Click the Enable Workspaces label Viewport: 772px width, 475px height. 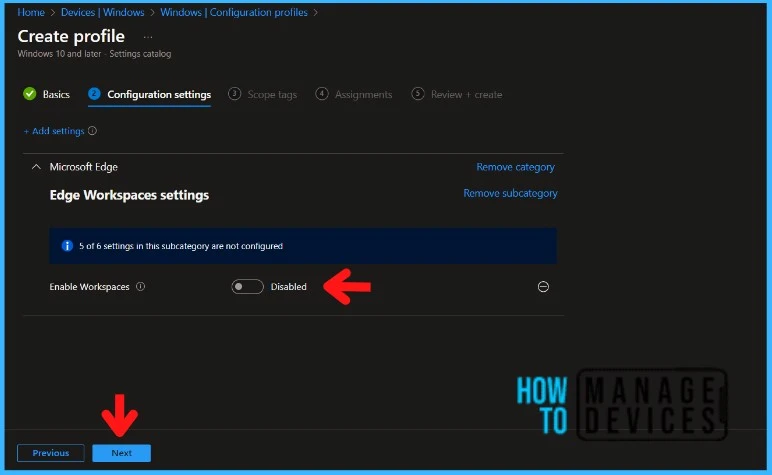(x=89, y=286)
